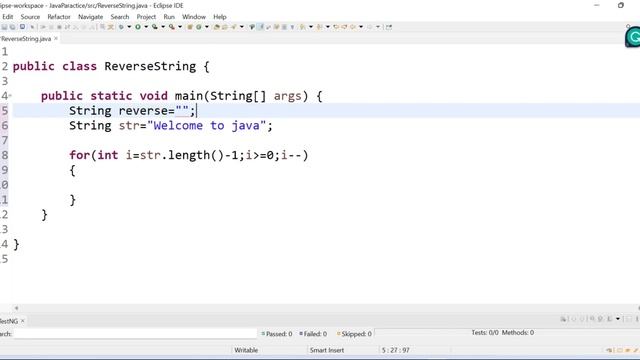Click the green Grammarly icon
640x360 pixels.
point(633,37)
